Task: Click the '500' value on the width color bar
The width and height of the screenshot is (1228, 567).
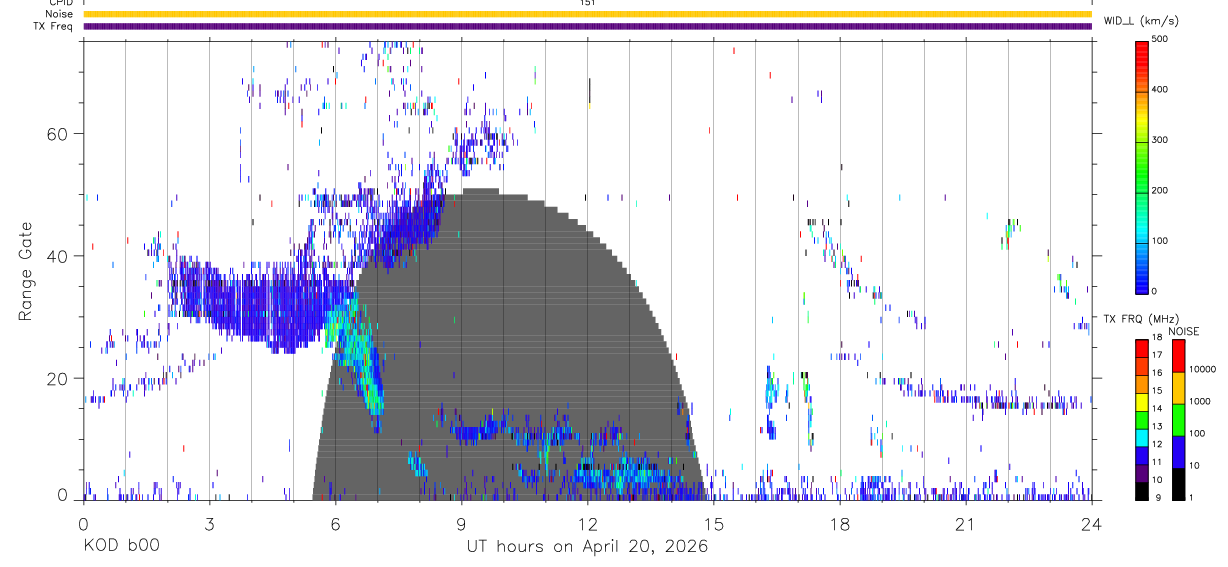Action: (1160, 39)
